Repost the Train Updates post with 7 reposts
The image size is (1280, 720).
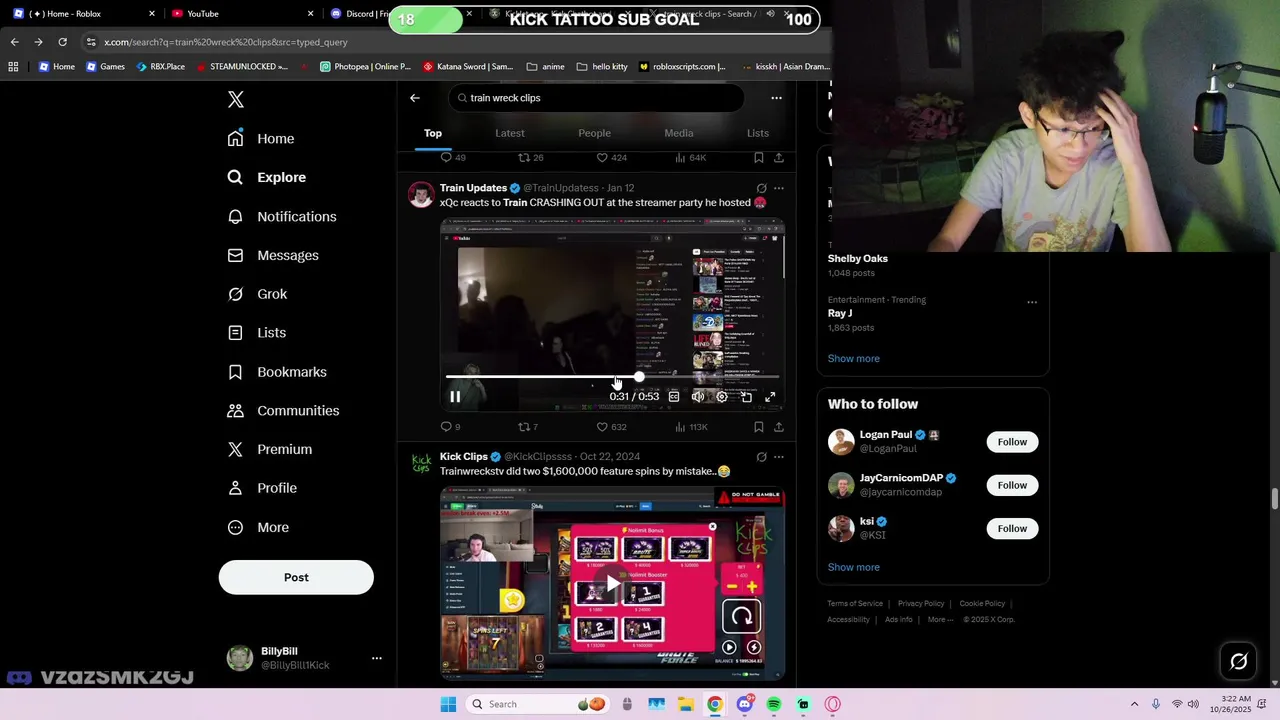(x=527, y=427)
